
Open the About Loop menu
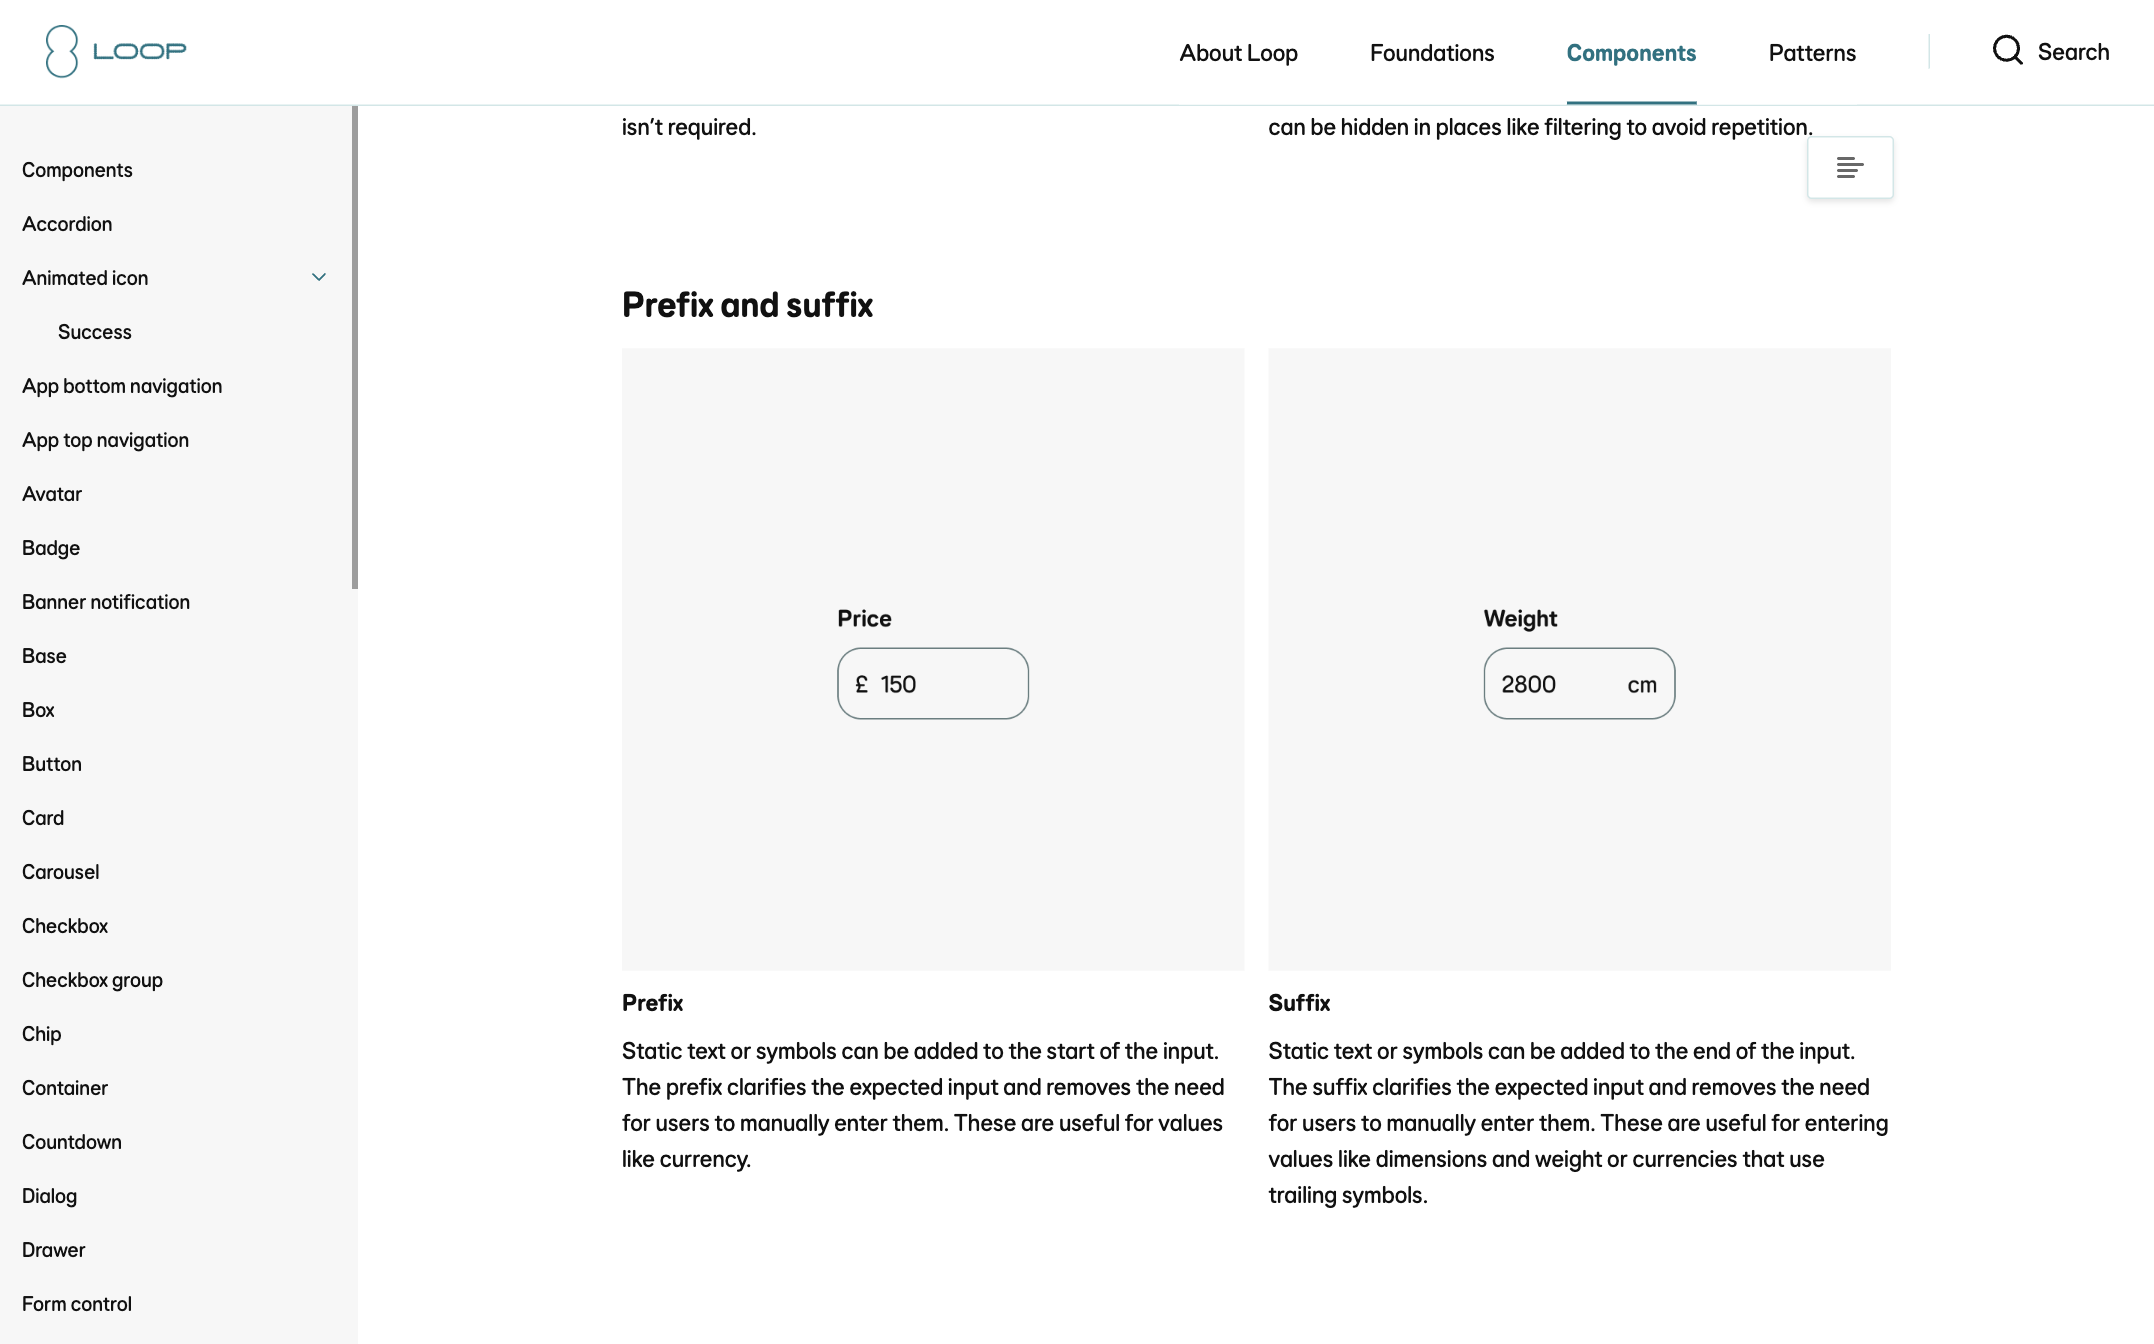[x=1238, y=53]
